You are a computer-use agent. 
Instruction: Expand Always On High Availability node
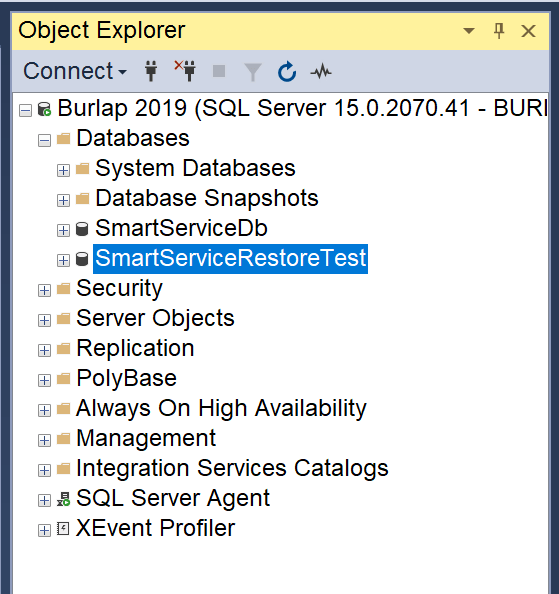(x=44, y=410)
